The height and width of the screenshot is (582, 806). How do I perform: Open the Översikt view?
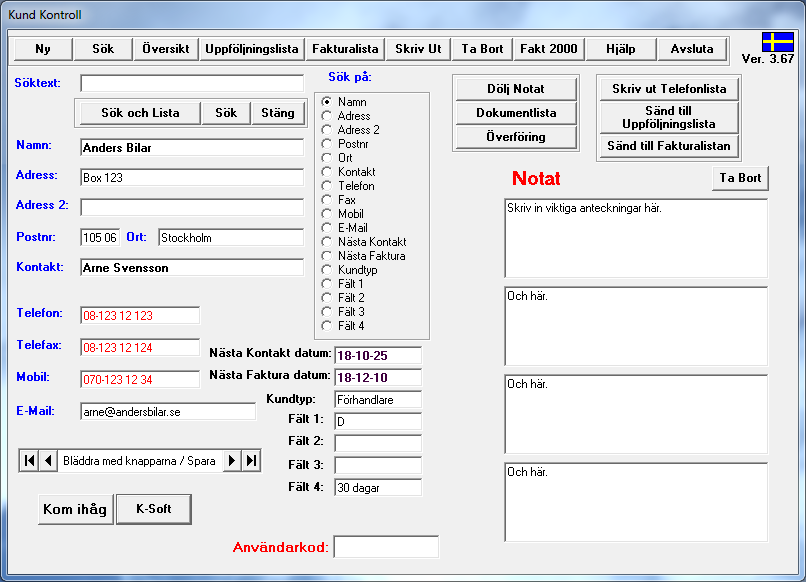click(x=166, y=49)
